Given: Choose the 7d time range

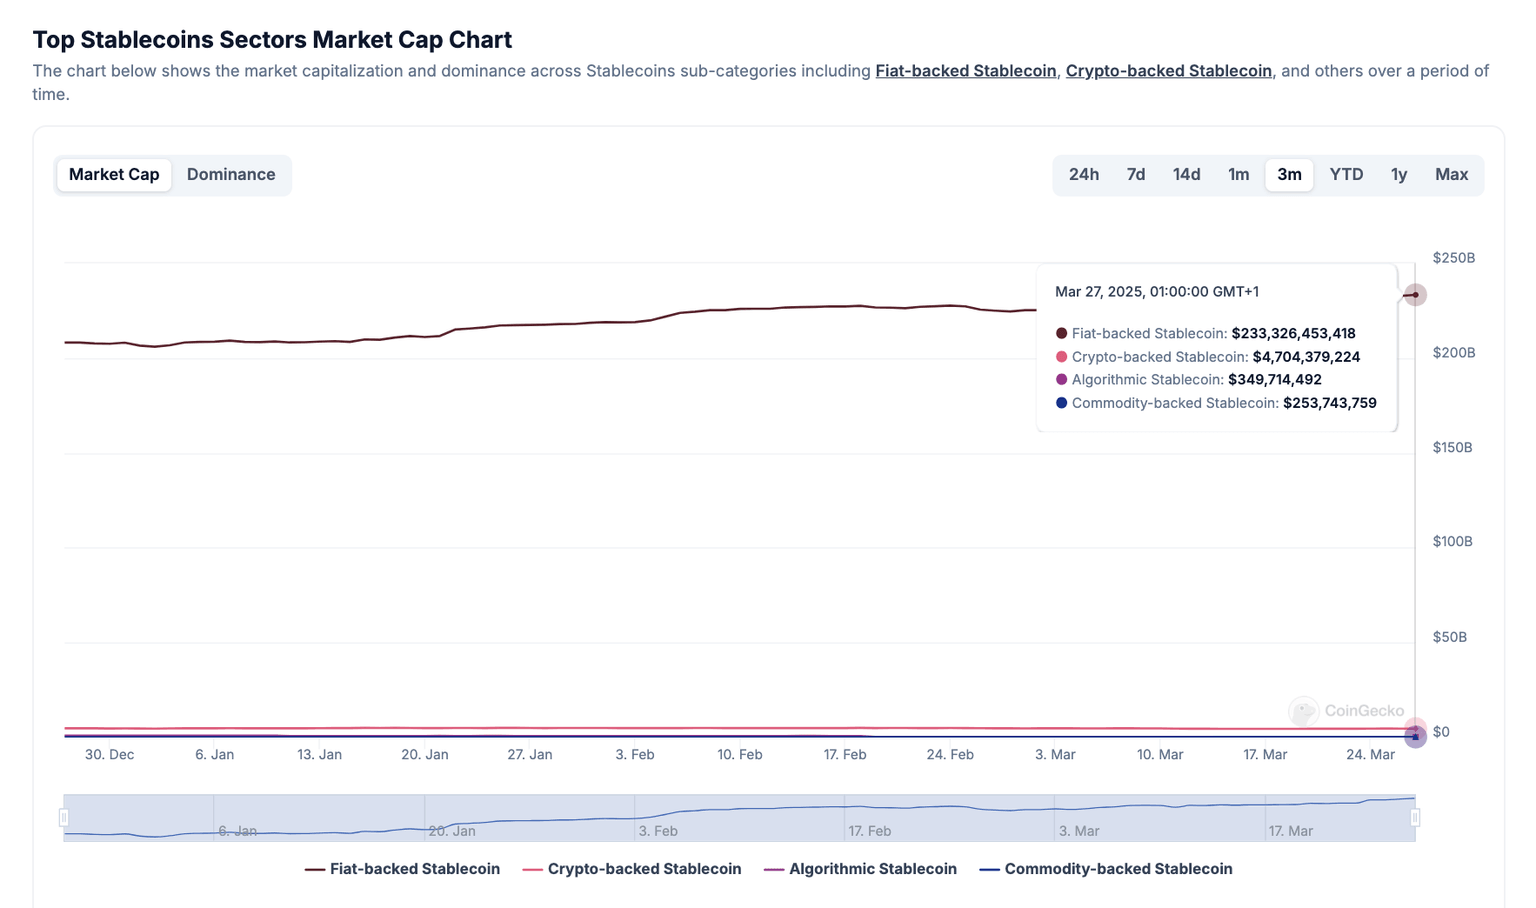Looking at the screenshot, I should (1135, 175).
